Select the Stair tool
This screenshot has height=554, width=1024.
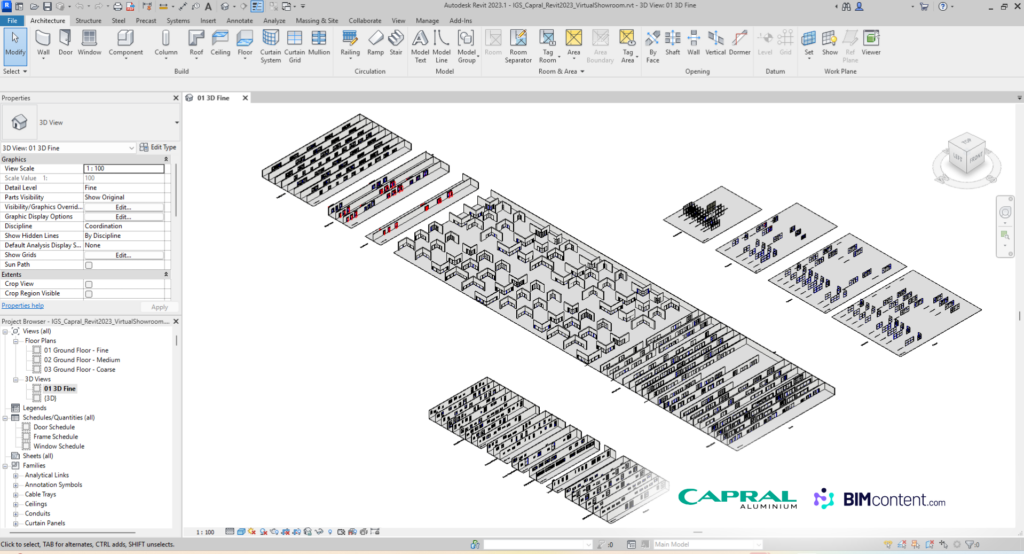[396, 44]
